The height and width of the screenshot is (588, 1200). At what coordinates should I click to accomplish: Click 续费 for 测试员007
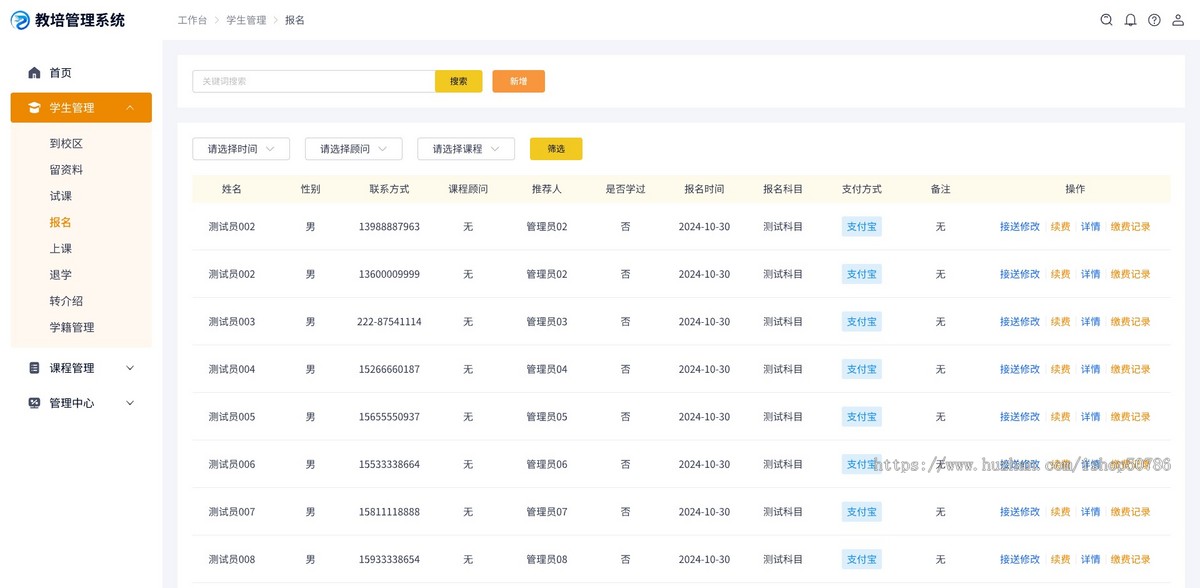point(1060,512)
